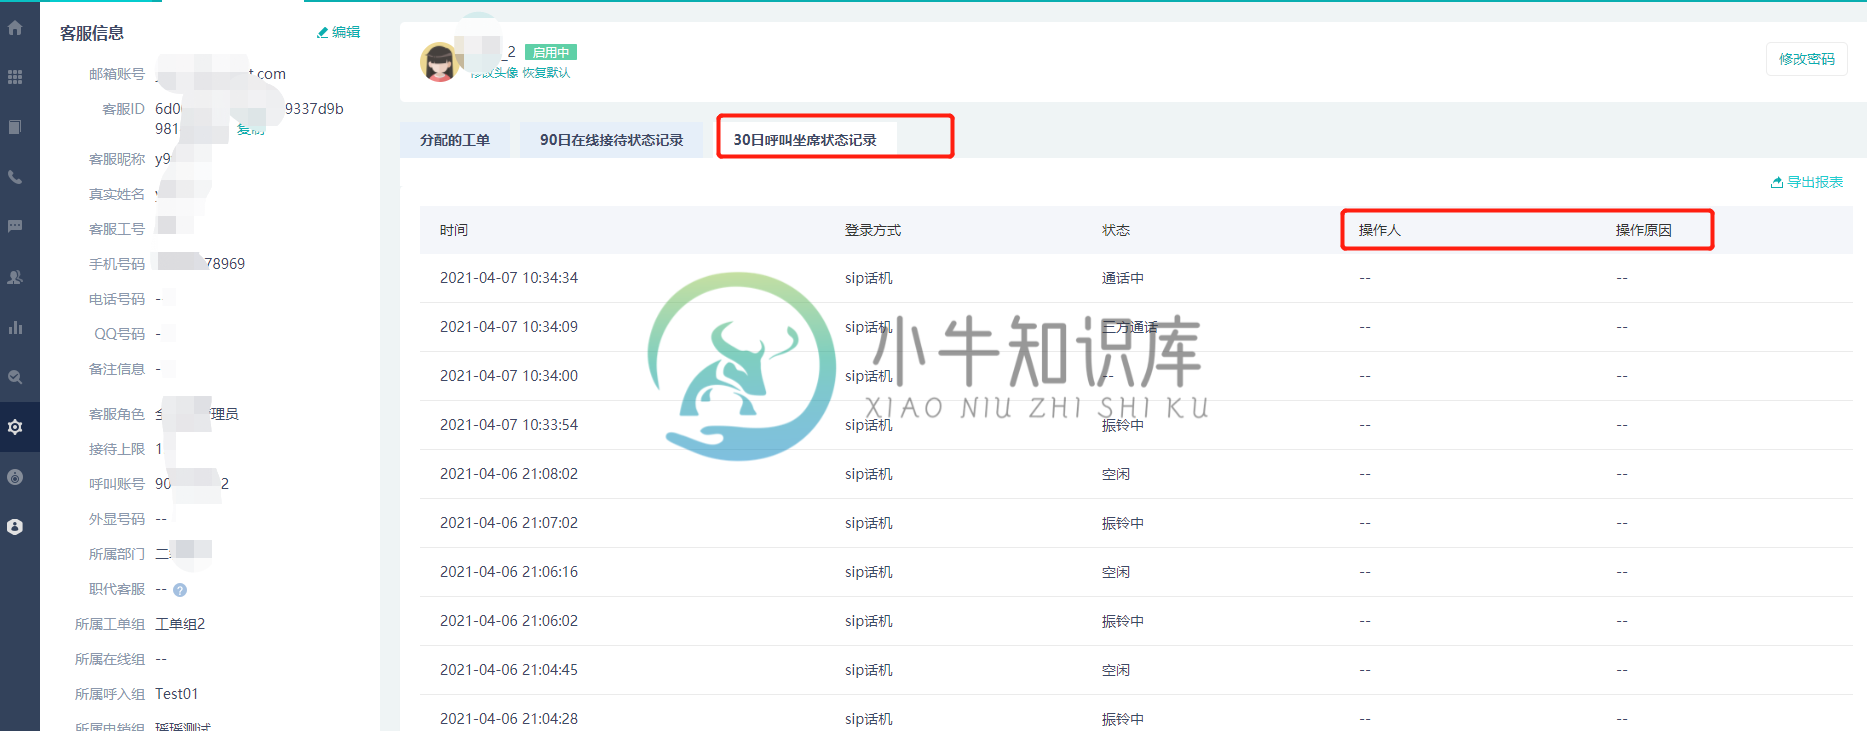Open the chat message icon in sidebar
The width and height of the screenshot is (1867, 731).
pos(15,227)
